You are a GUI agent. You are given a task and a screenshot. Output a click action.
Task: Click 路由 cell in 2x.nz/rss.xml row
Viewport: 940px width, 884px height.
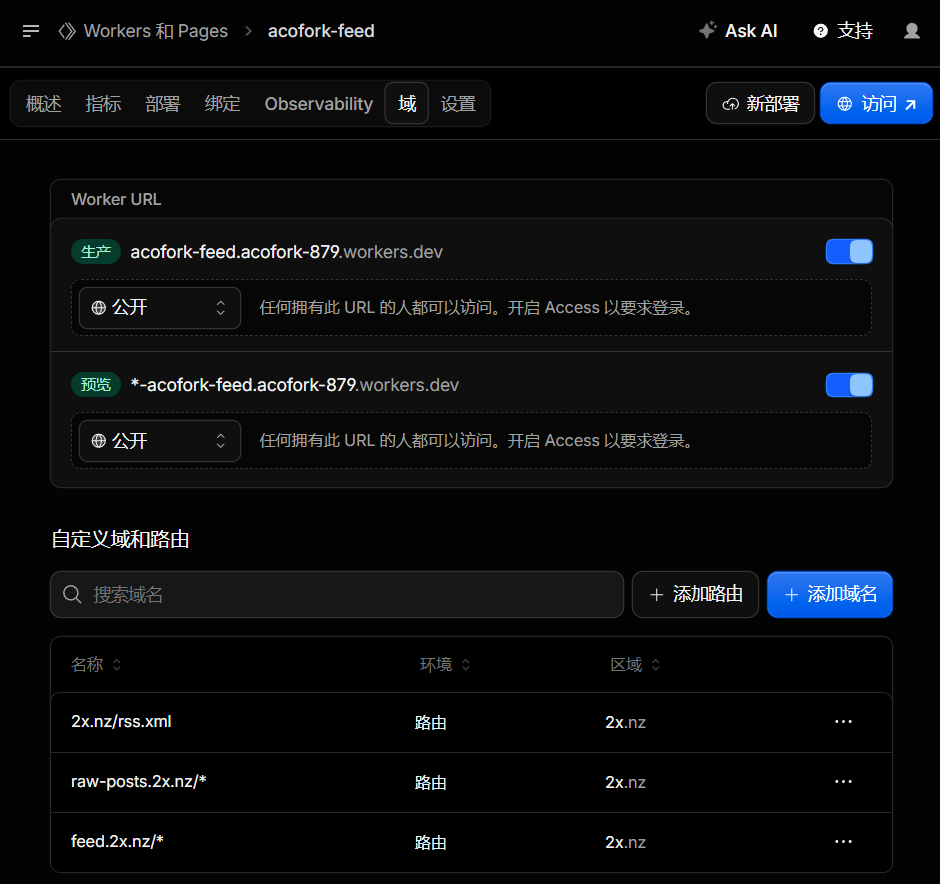pos(430,723)
